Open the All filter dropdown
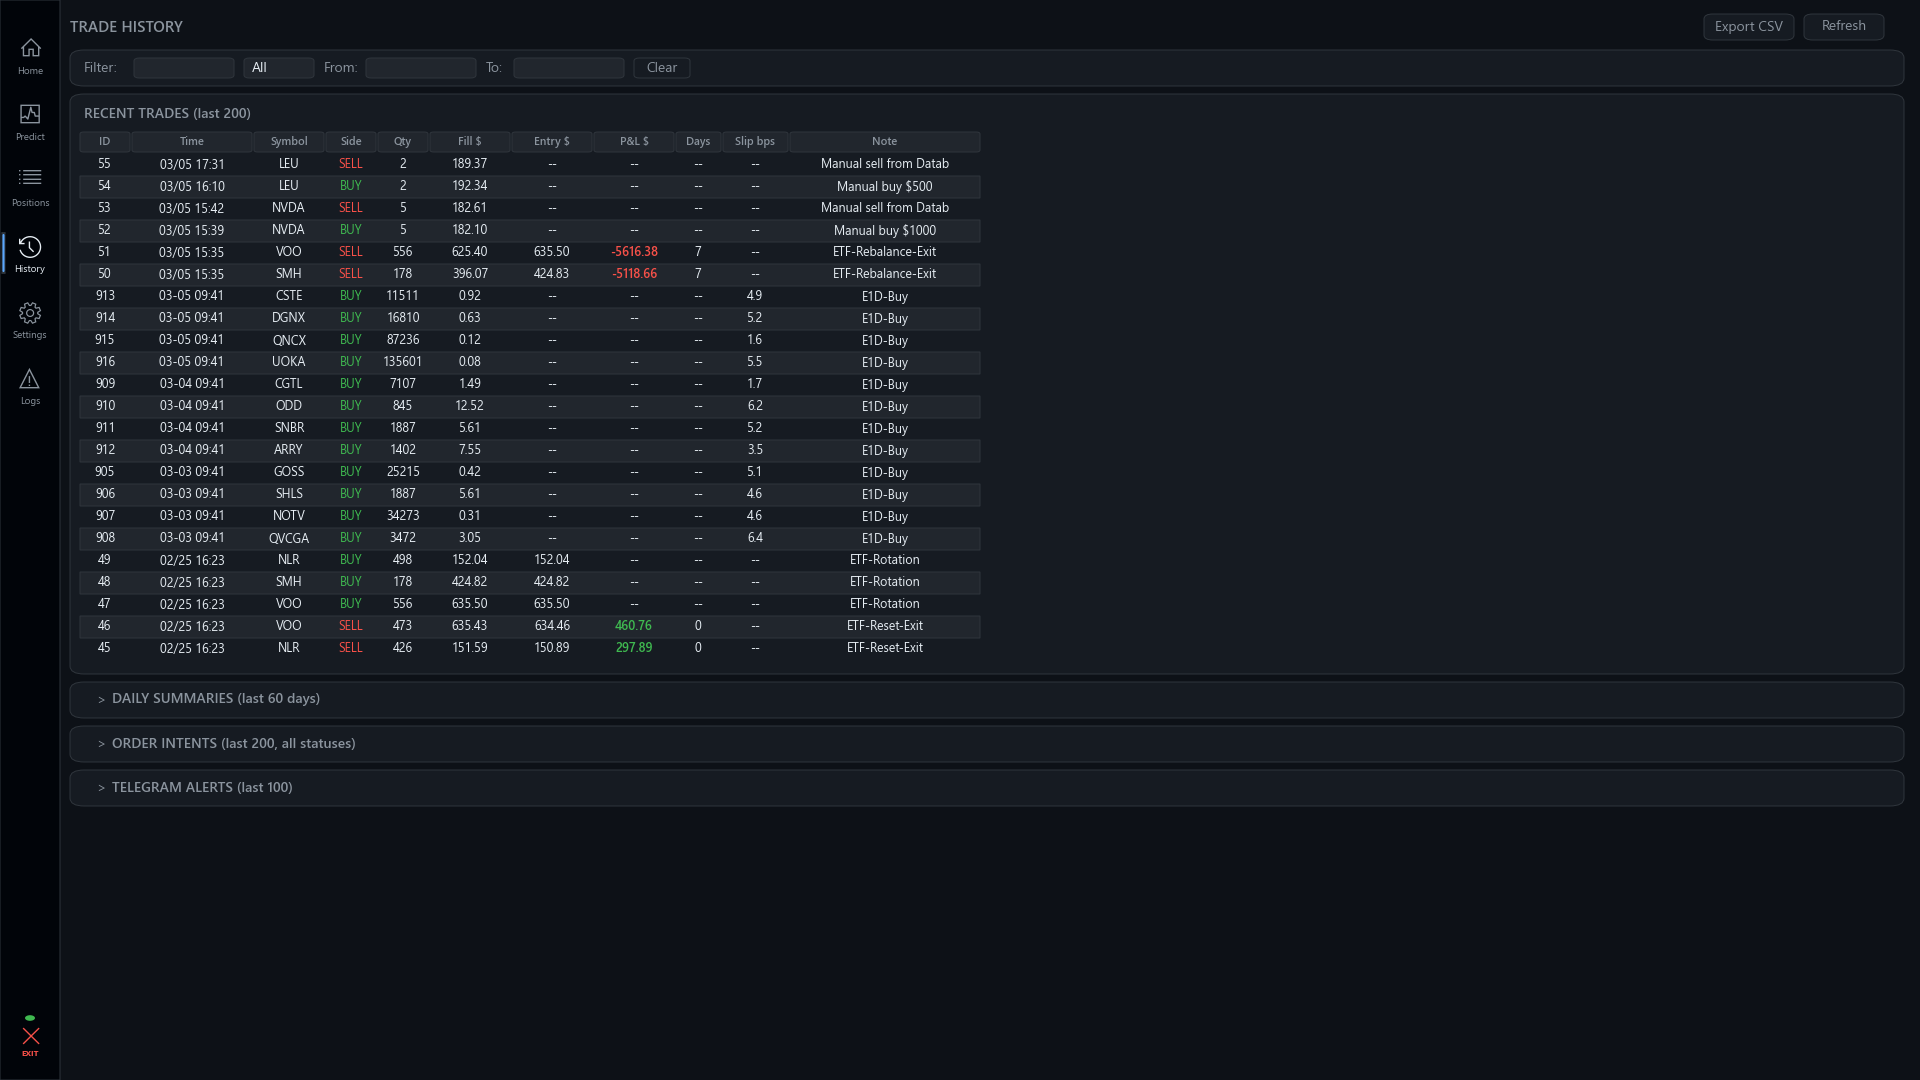The height and width of the screenshot is (1080, 1920). [x=279, y=67]
